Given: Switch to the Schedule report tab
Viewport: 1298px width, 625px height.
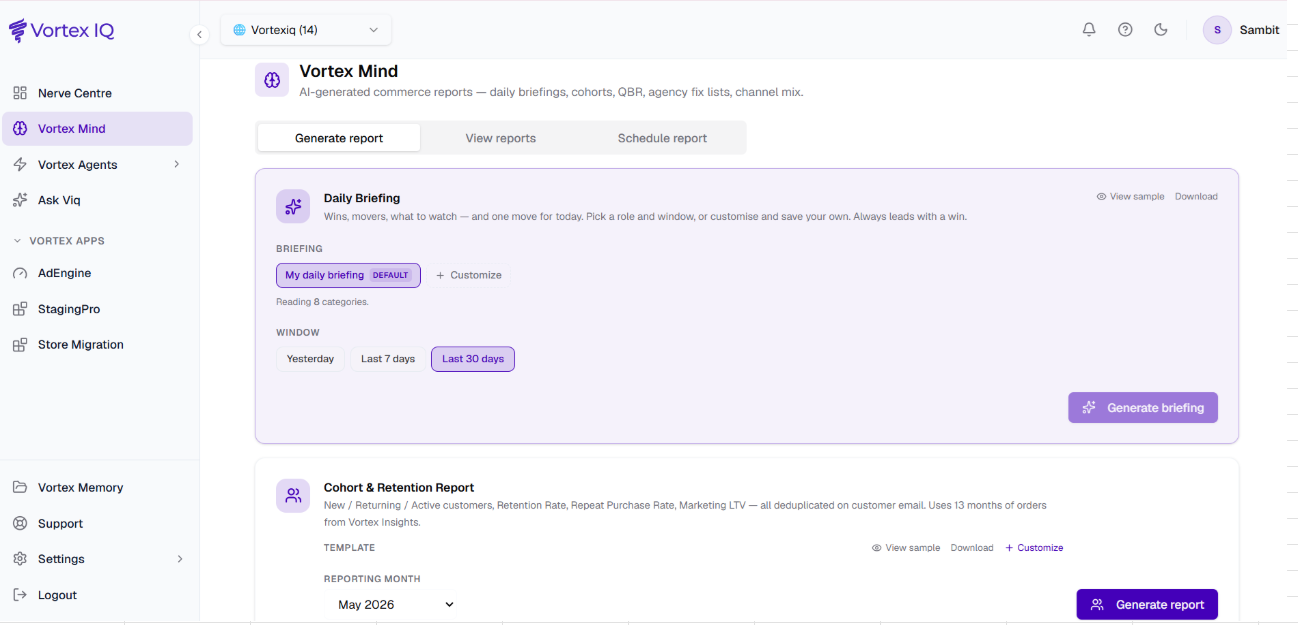Looking at the screenshot, I should point(662,138).
